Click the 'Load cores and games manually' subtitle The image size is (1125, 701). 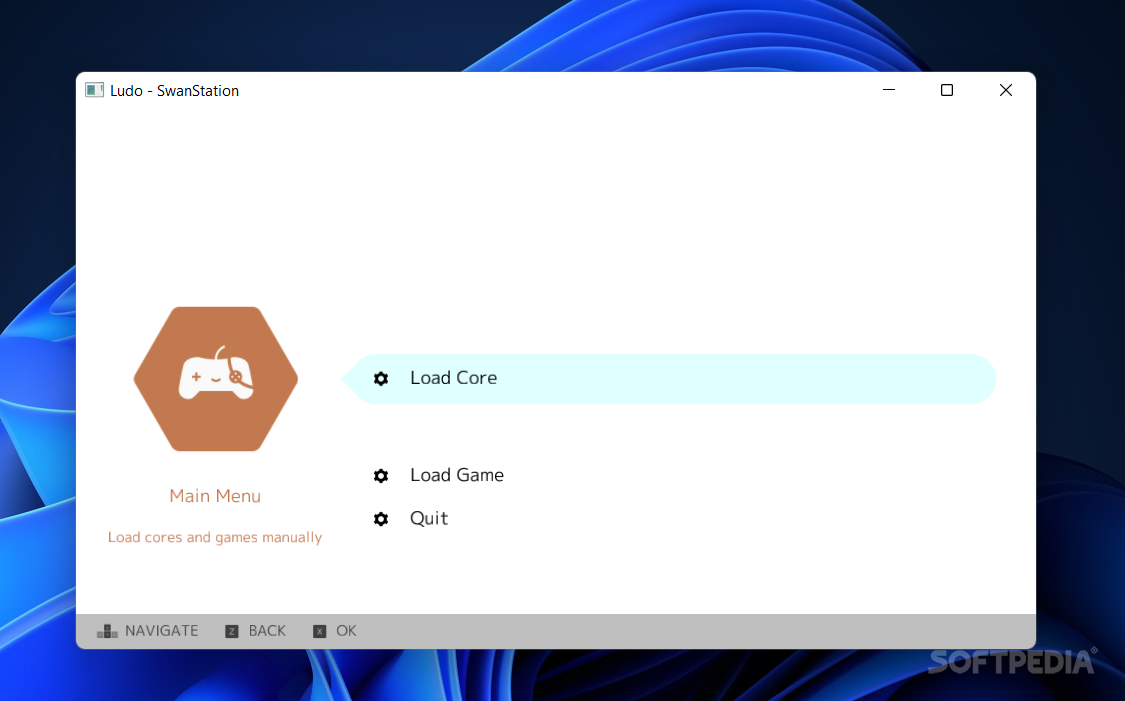point(215,537)
